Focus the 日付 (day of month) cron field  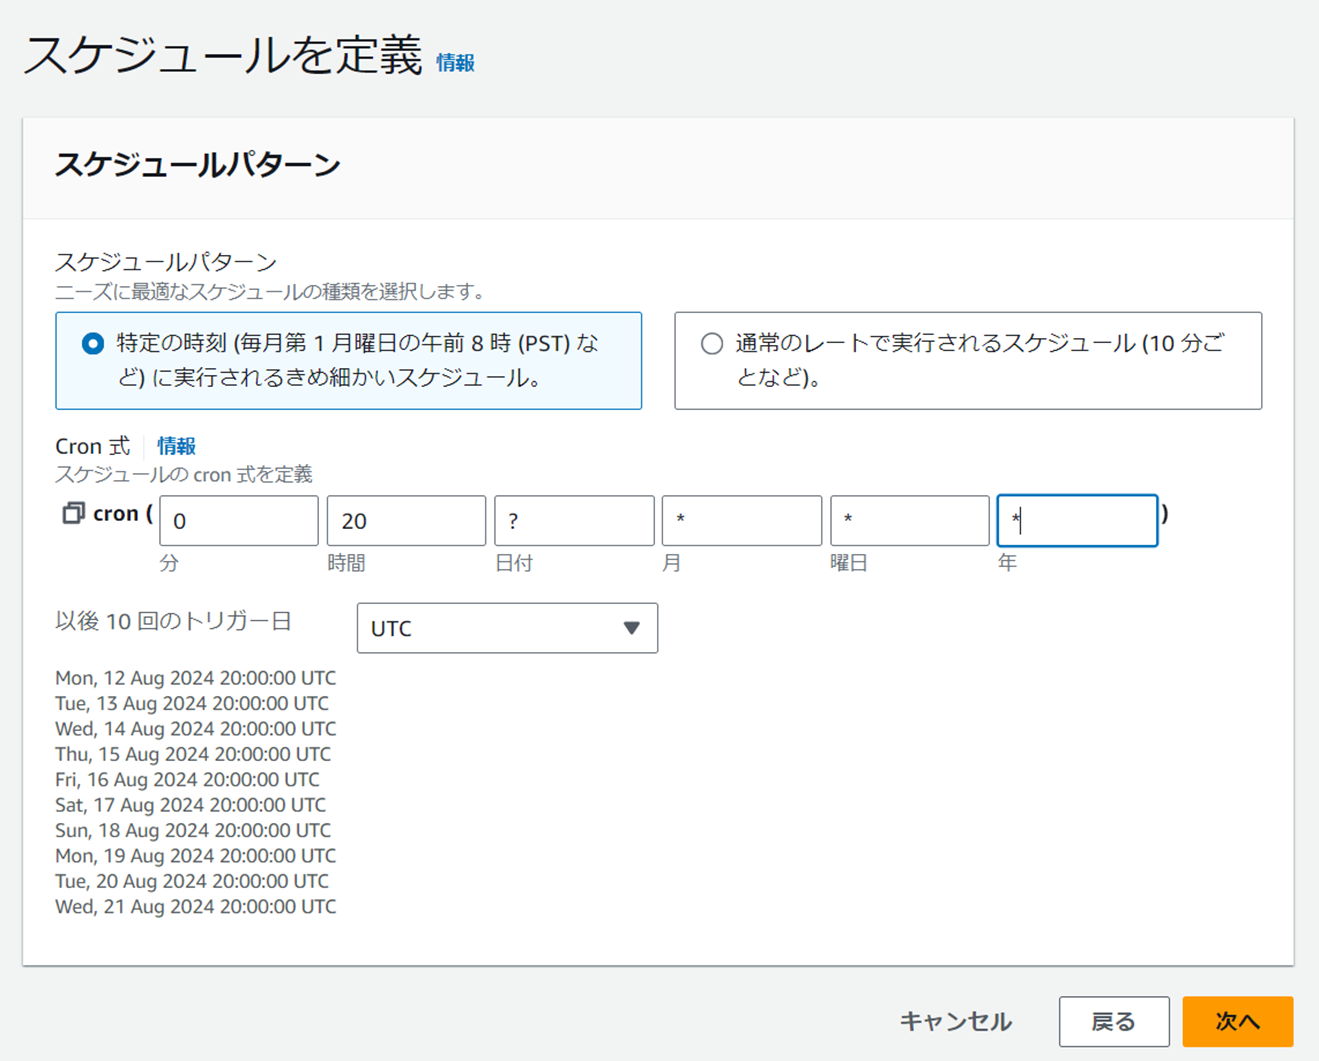(574, 520)
